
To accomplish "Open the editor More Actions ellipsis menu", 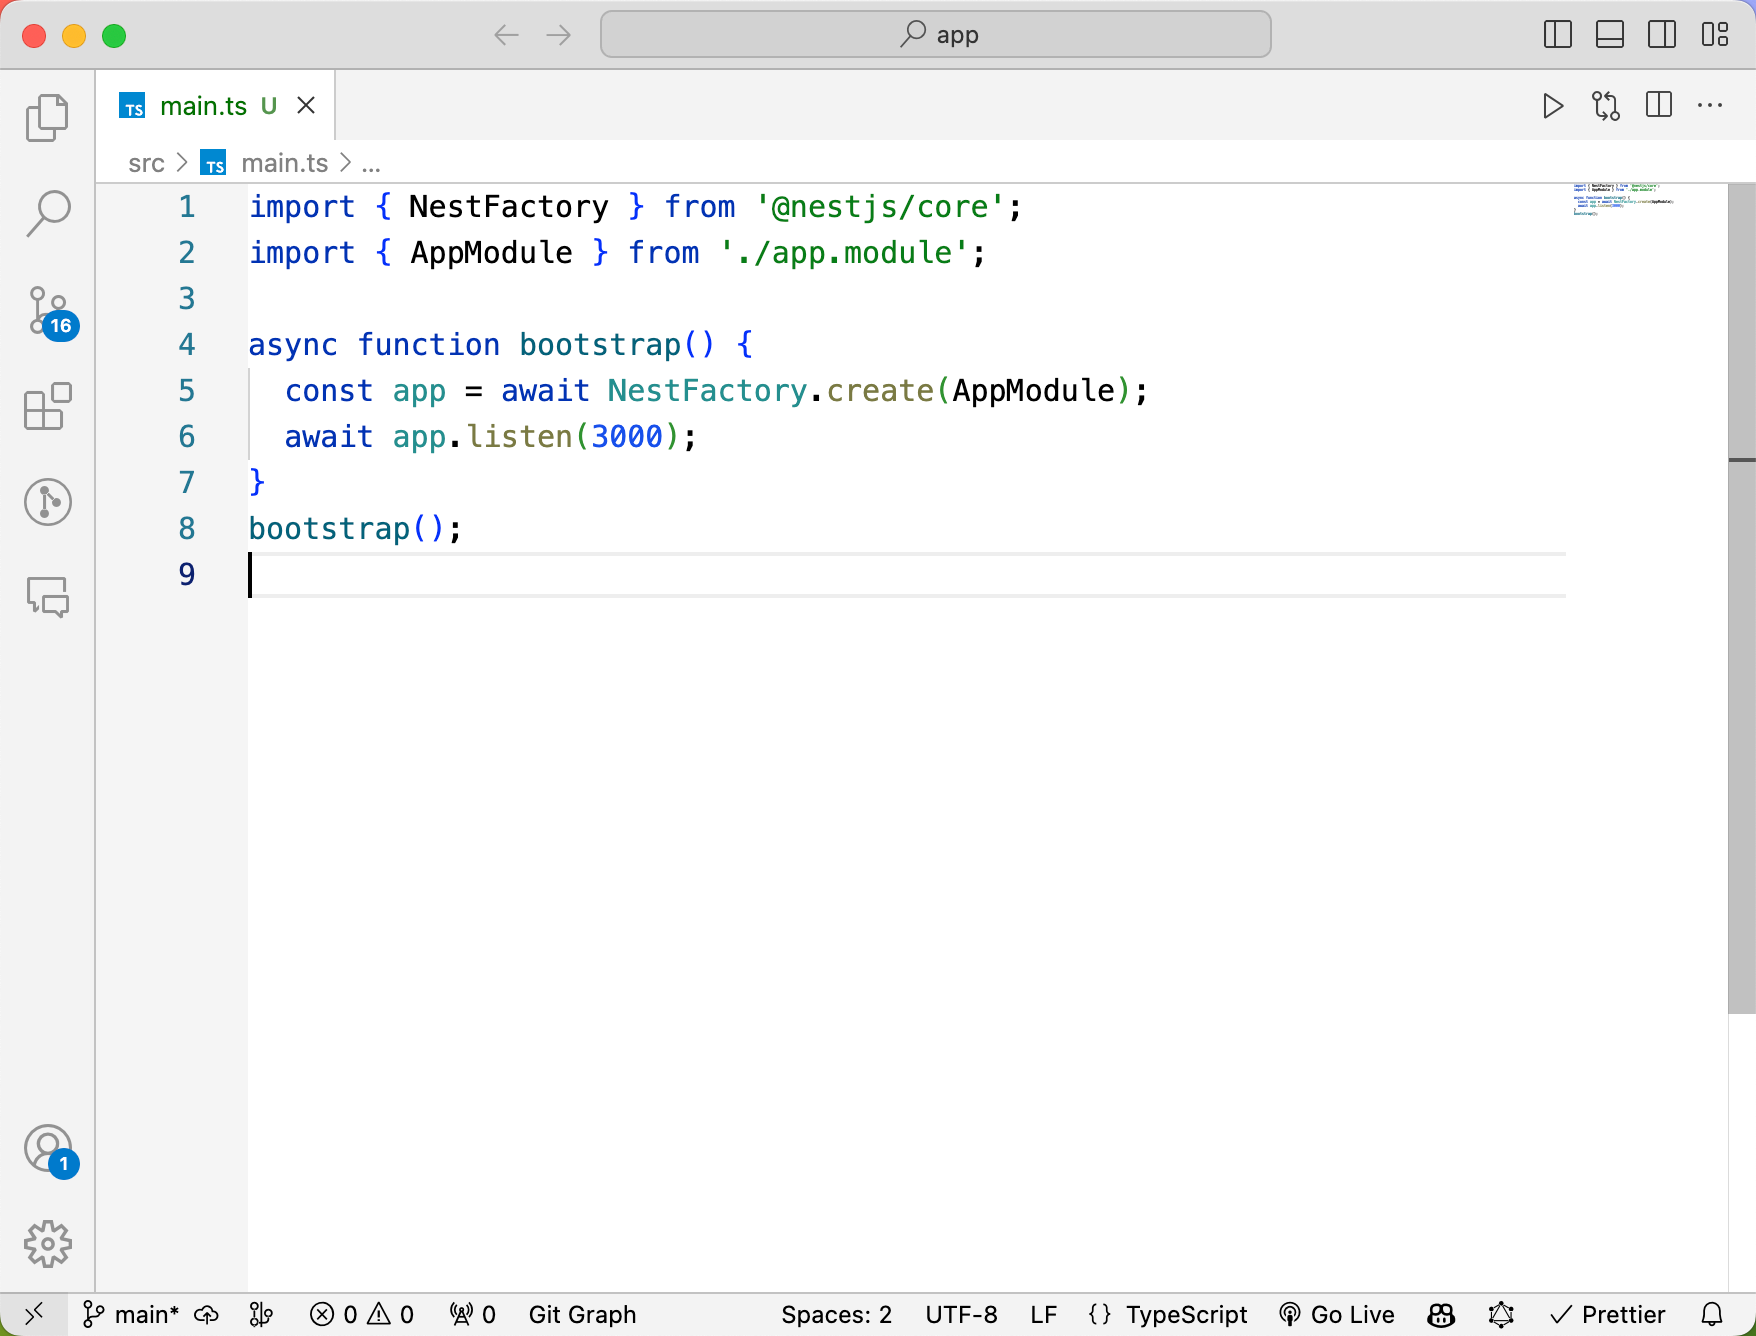I will click(1710, 106).
